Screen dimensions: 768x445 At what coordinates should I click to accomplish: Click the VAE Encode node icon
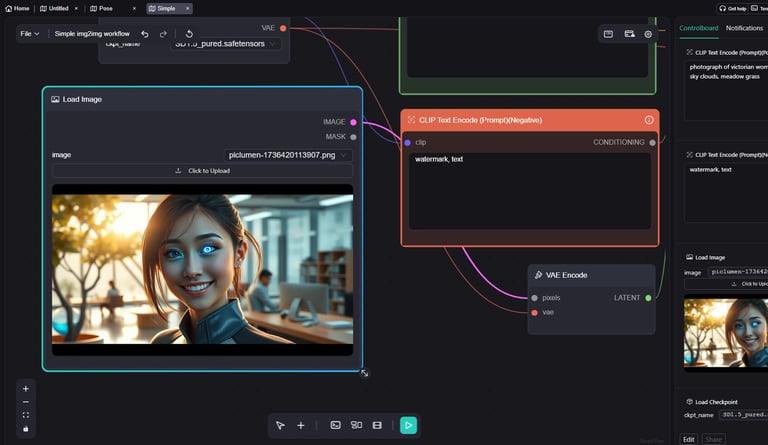pos(538,275)
